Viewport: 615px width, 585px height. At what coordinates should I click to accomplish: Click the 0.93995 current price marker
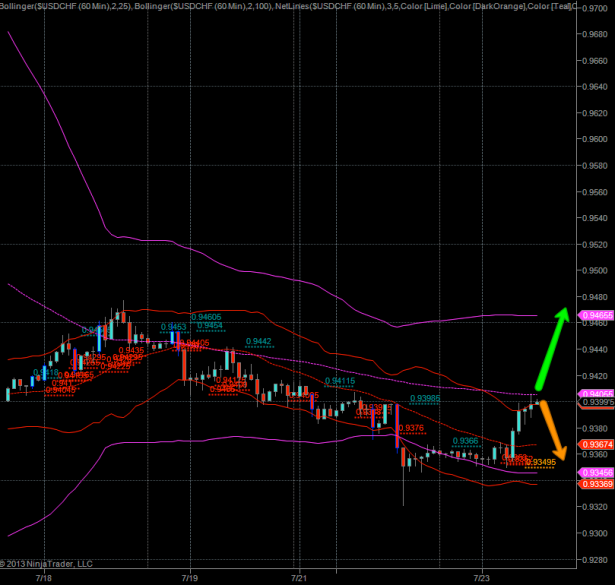[596, 403]
